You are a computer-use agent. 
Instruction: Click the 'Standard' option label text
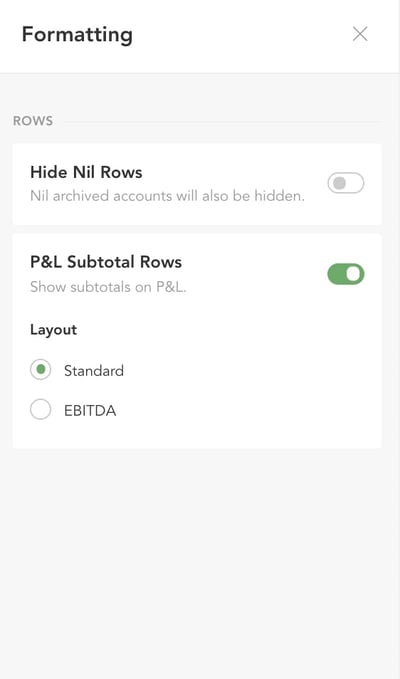pyautogui.click(x=94, y=371)
